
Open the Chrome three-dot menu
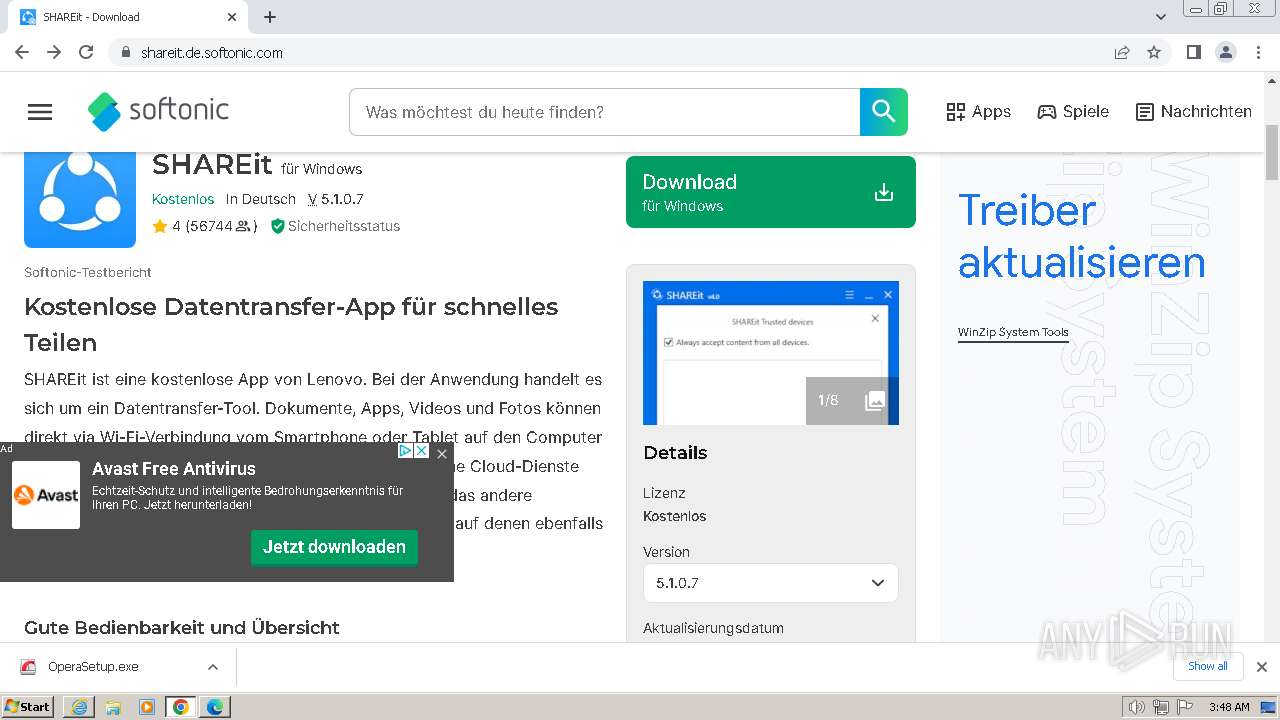tap(1258, 52)
